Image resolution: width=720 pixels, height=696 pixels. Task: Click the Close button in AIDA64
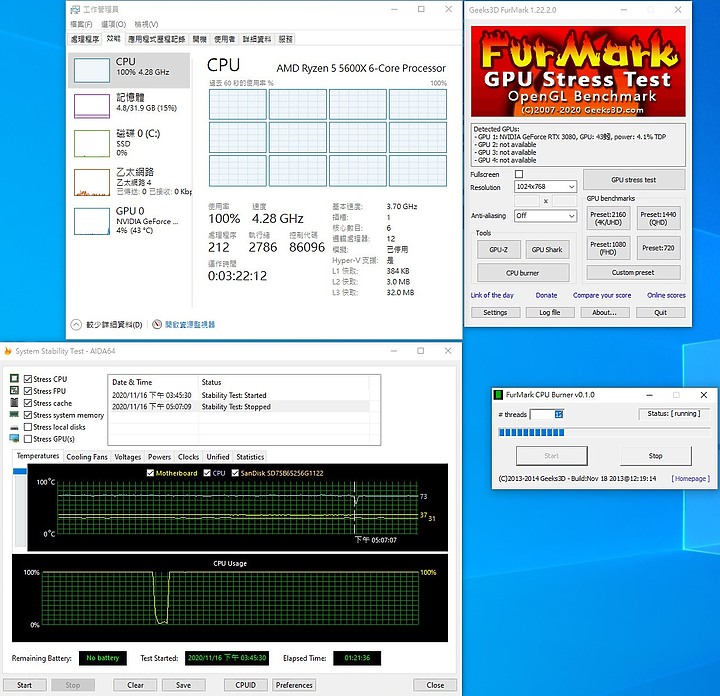(435, 685)
